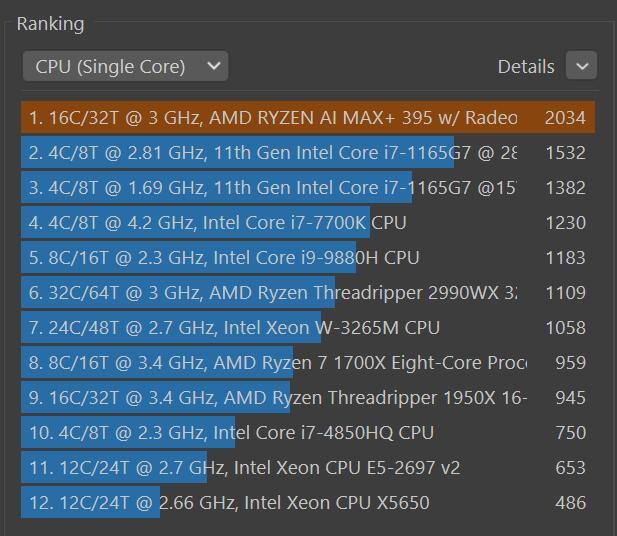Select the 2.81 GHz Core i7-1165G7 row

pos(272,153)
